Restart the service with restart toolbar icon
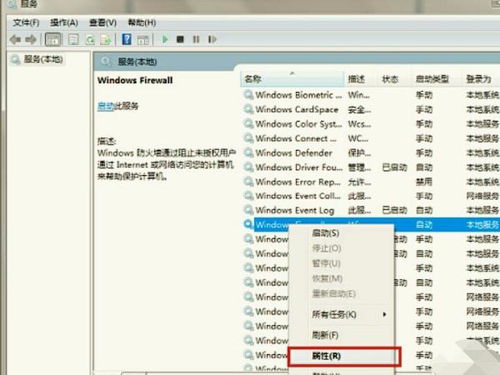500x375 pixels. (212, 40)
